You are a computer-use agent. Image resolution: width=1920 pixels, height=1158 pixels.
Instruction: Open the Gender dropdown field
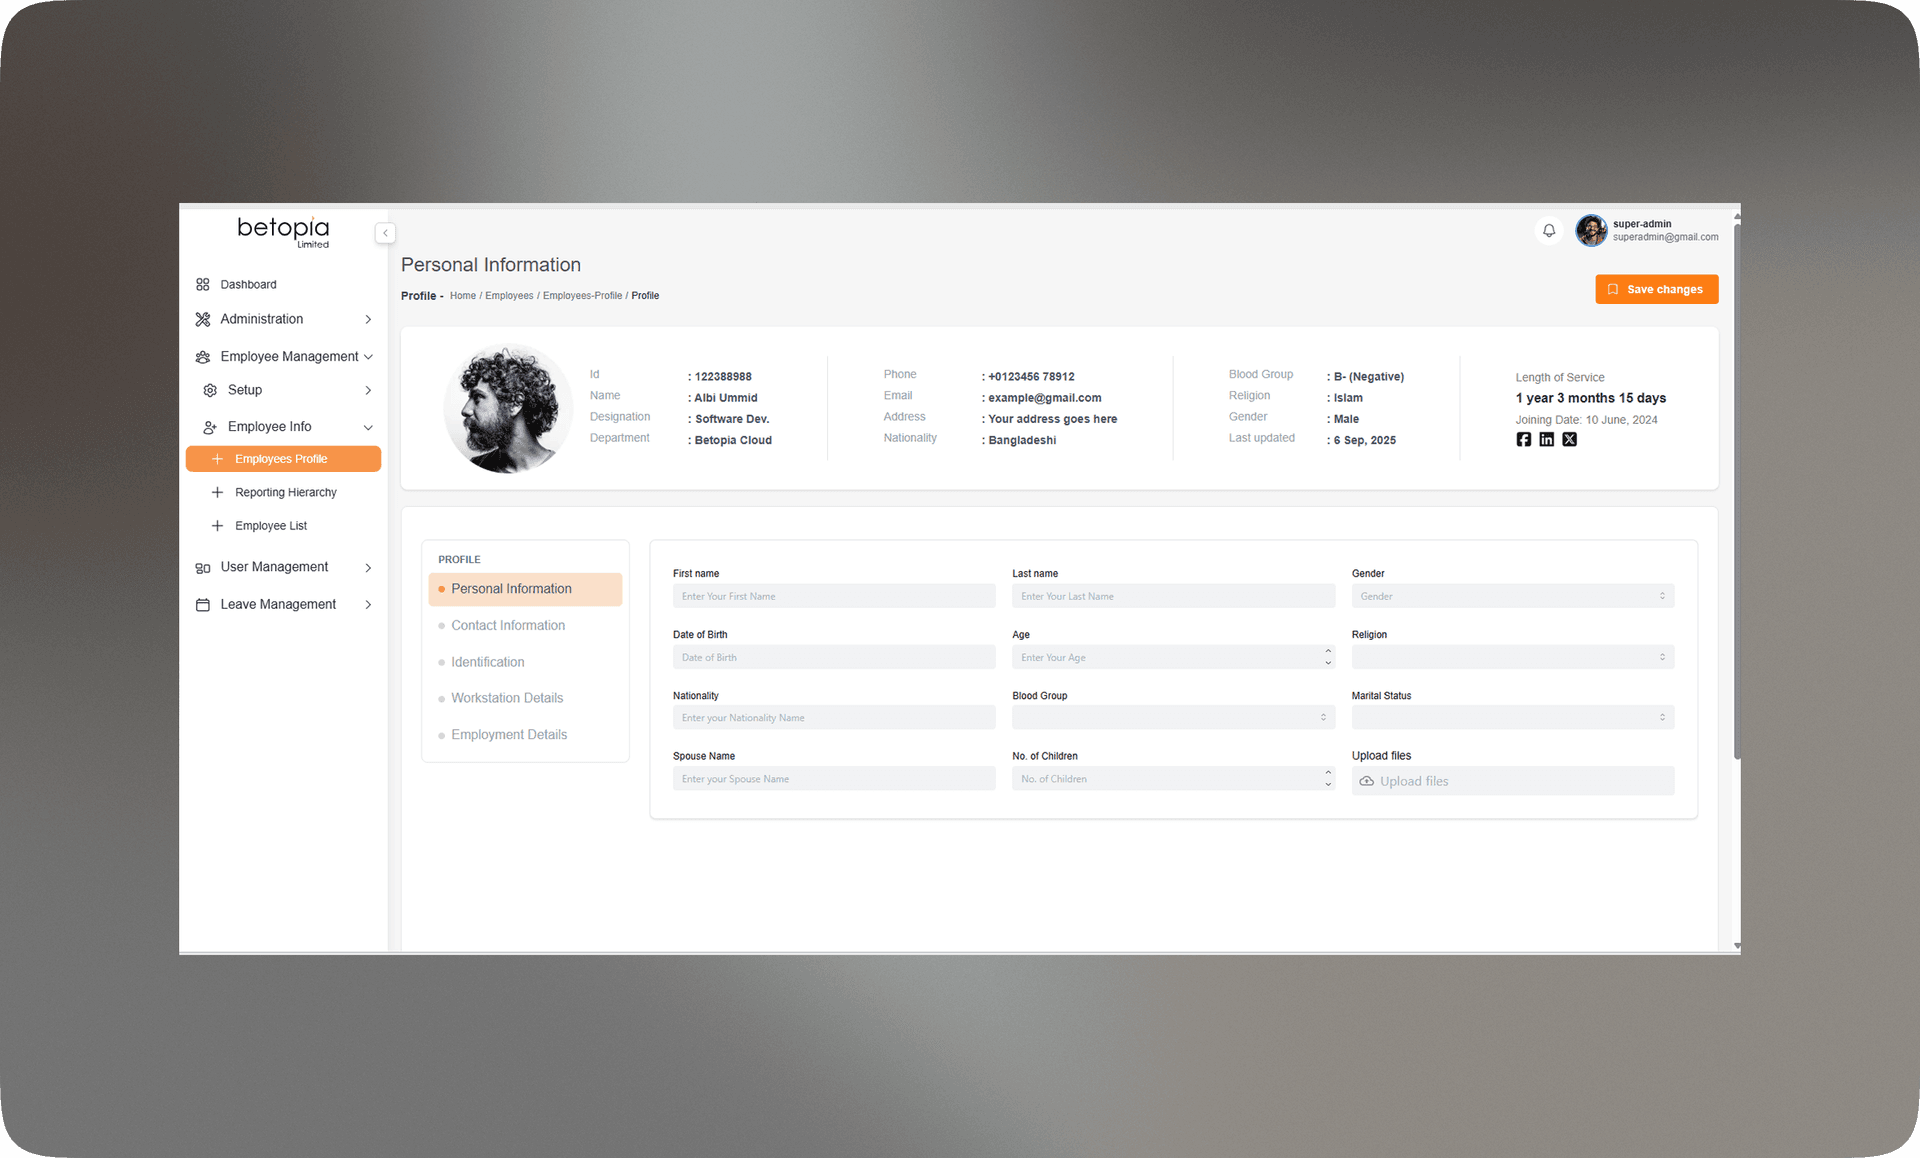coord(1512,597)
